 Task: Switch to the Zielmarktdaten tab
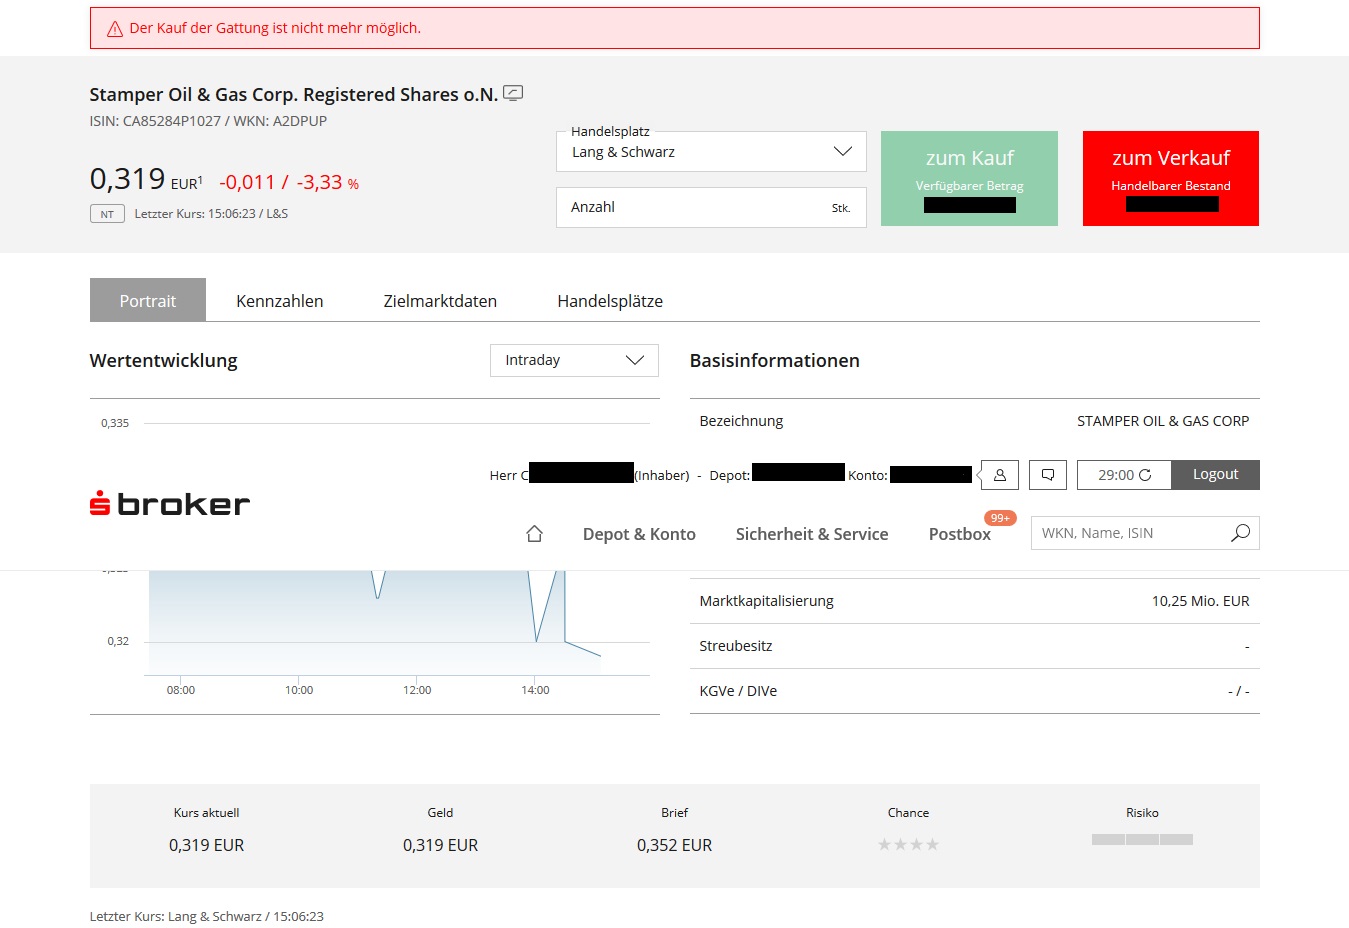[440, 300]
